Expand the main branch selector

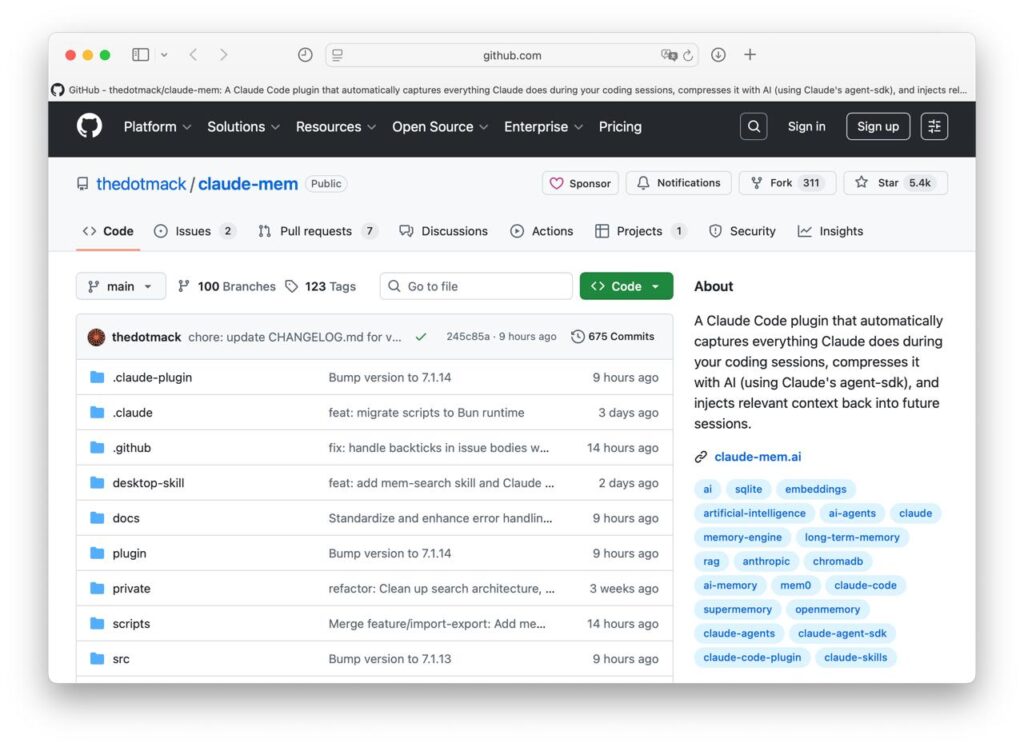(x=120, y=286)
